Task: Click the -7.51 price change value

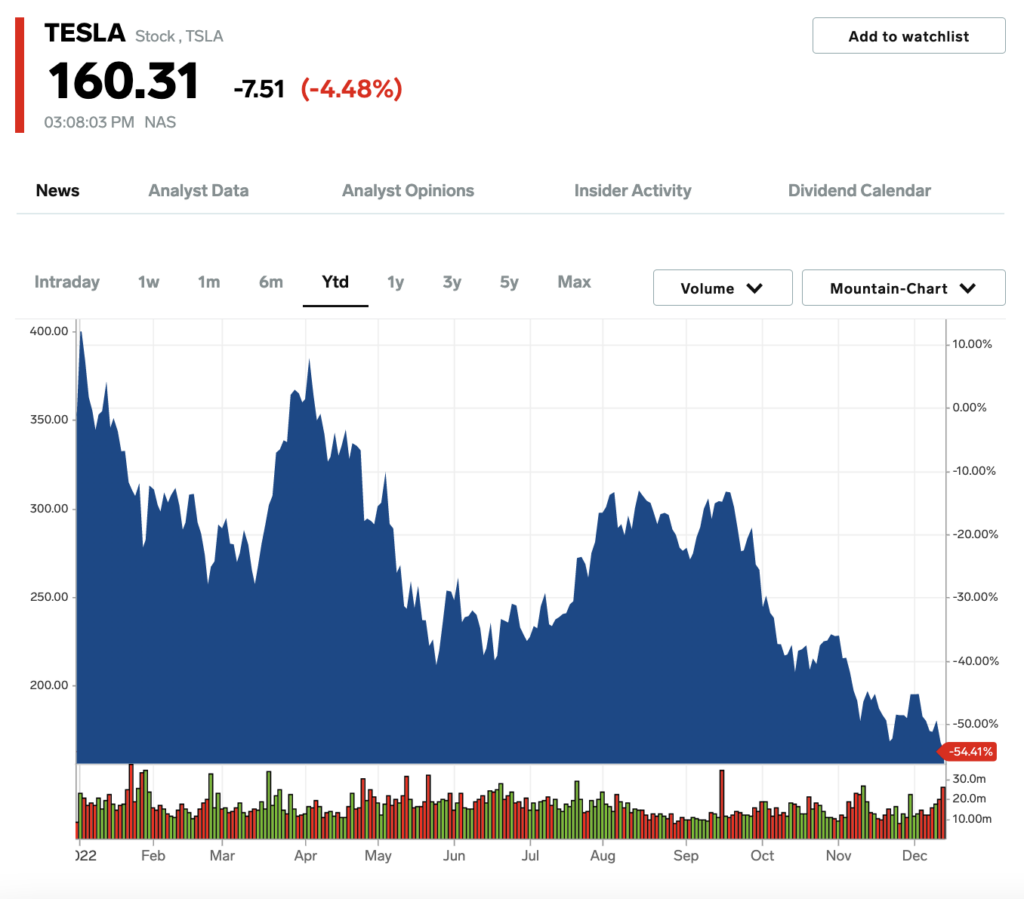Action: coord(259,89)
